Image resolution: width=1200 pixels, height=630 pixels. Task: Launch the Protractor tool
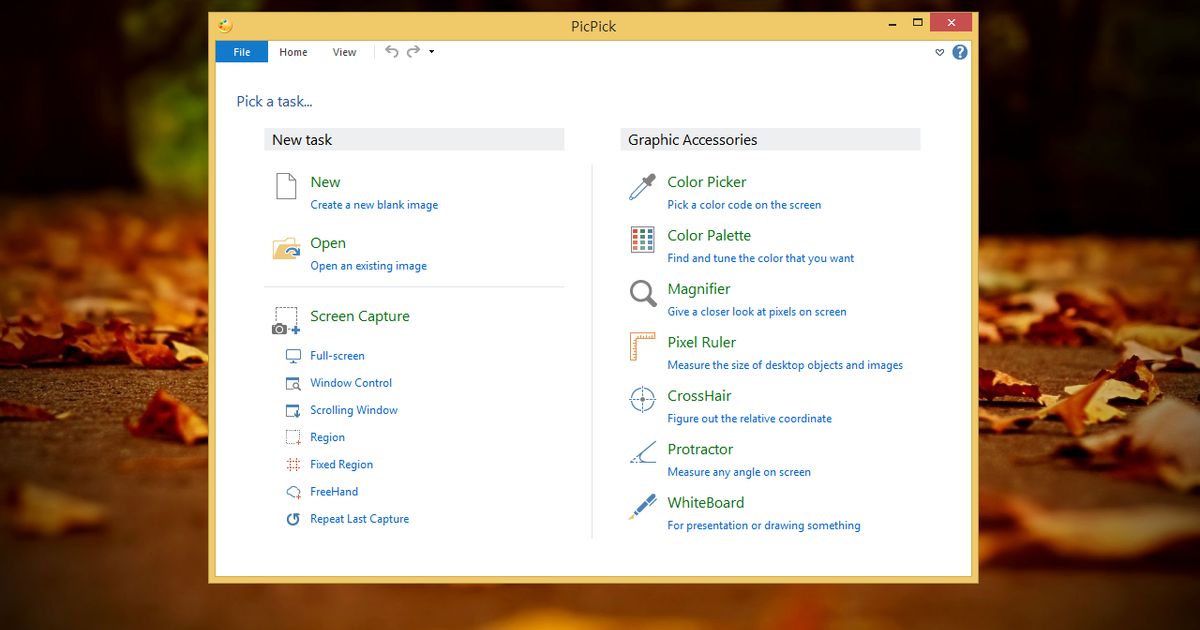[x=700, y=449]
